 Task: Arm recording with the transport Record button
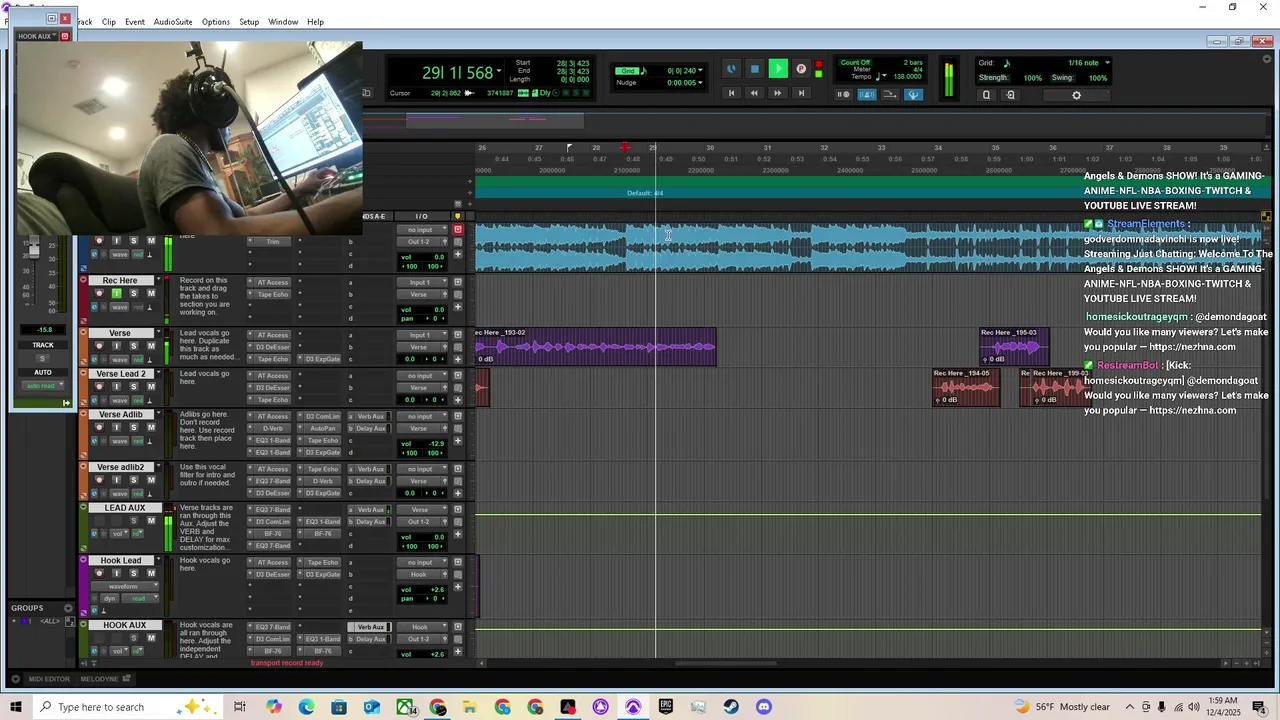pos(801,69)
